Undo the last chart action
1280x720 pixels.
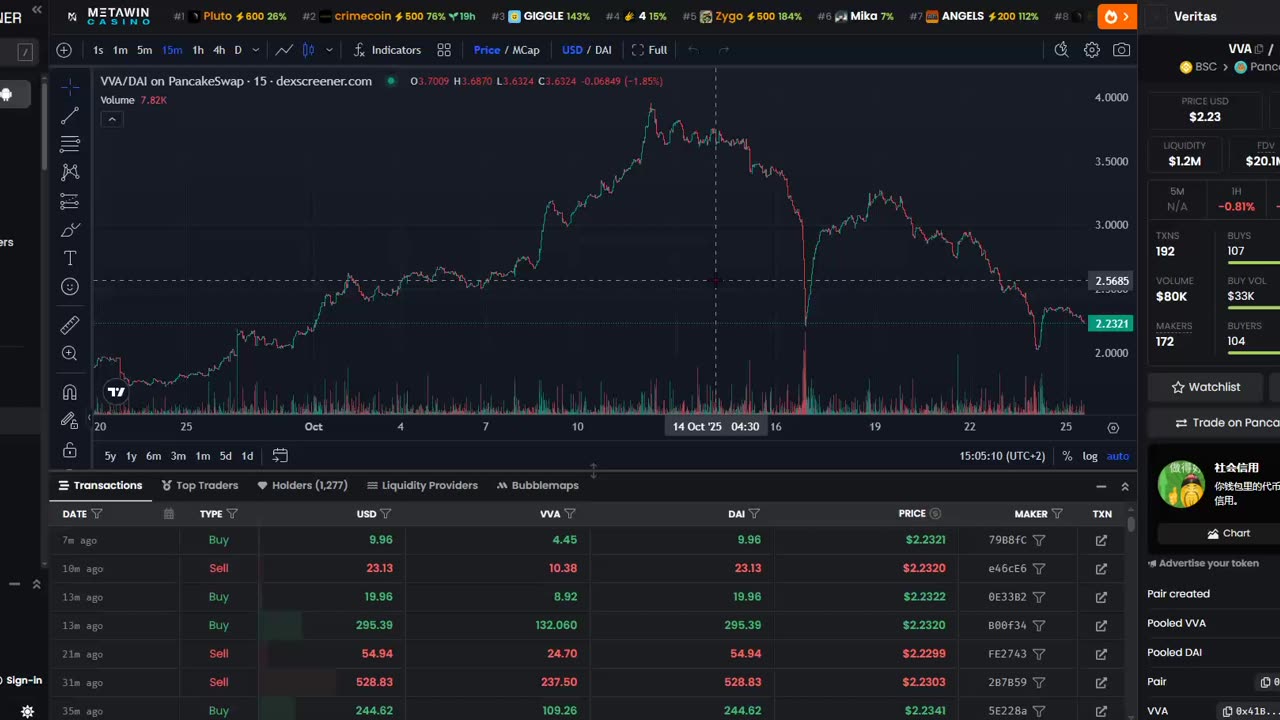(x=694, y=50)
